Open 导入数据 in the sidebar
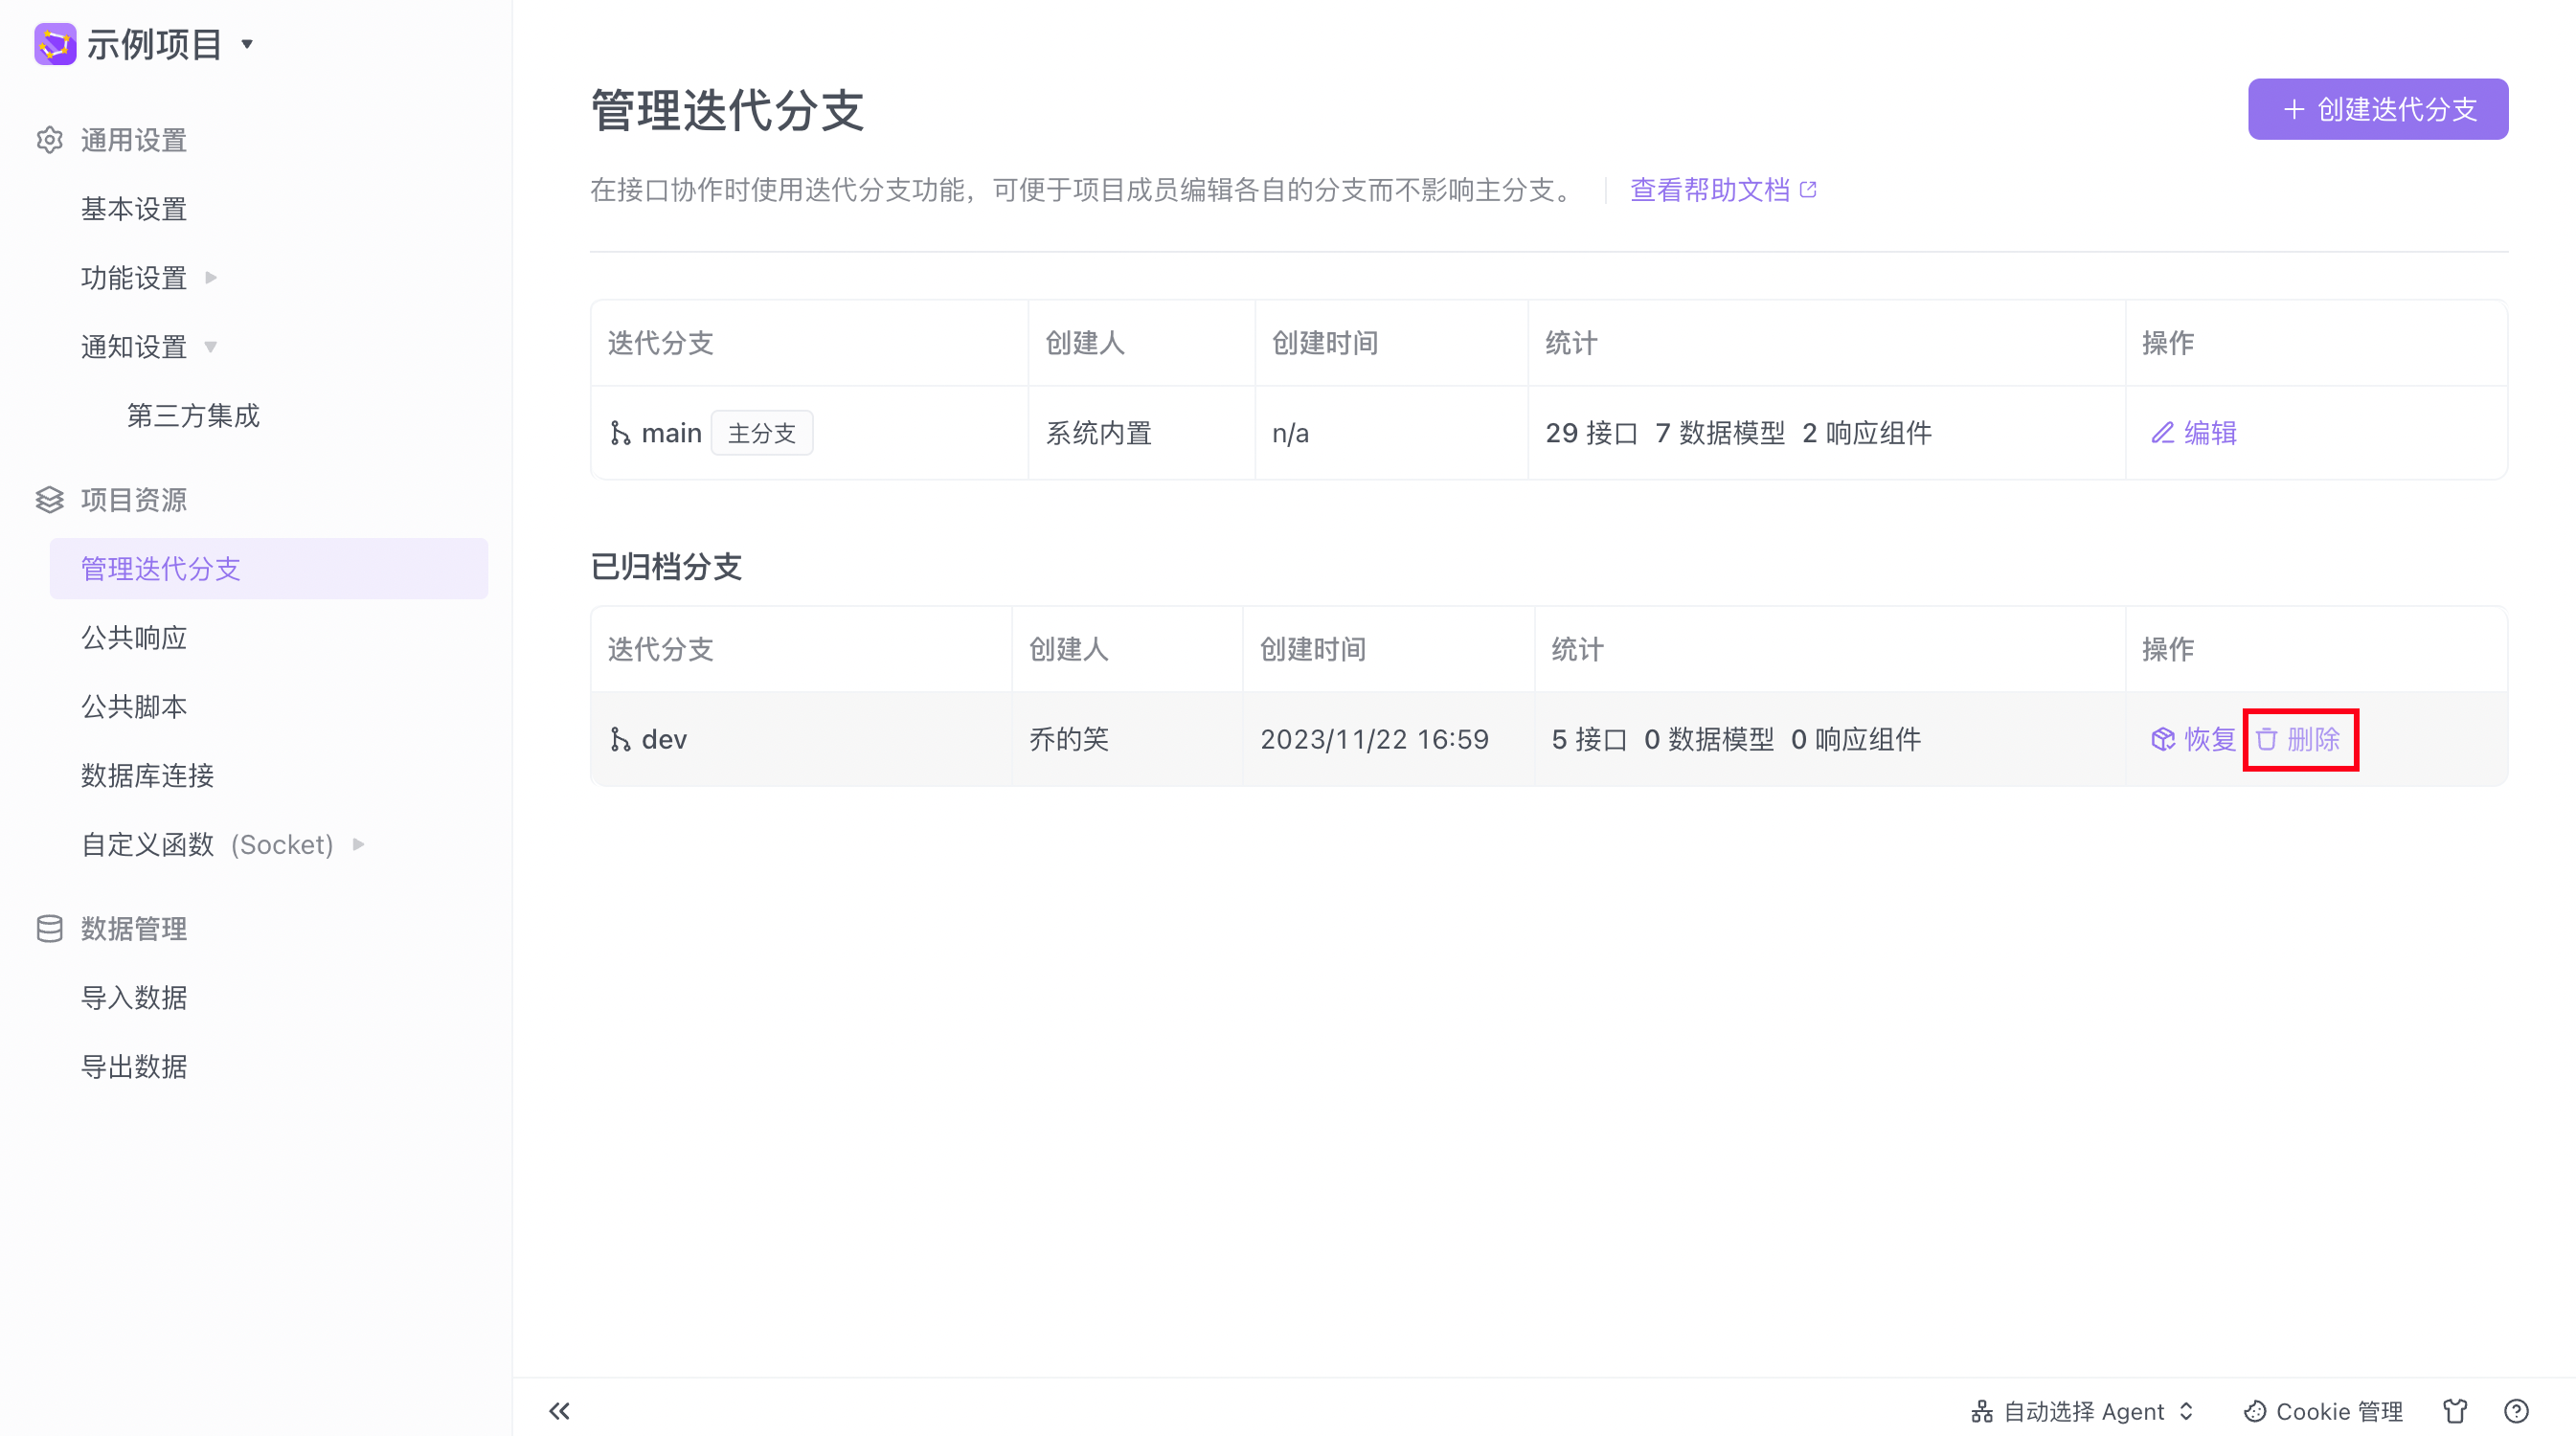The width and height of the screenshot is (2576, 1436). click(134, 997)
